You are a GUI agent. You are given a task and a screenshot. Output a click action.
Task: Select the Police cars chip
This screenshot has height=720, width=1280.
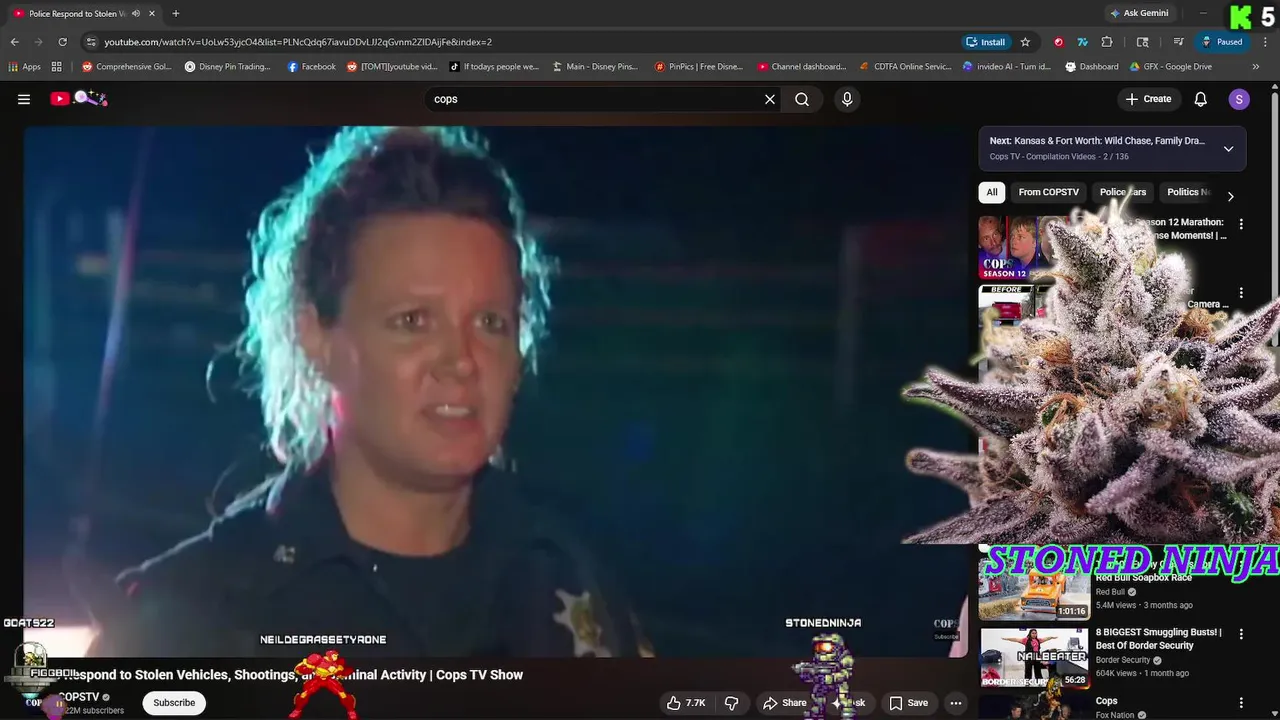tap(1123, 192)
